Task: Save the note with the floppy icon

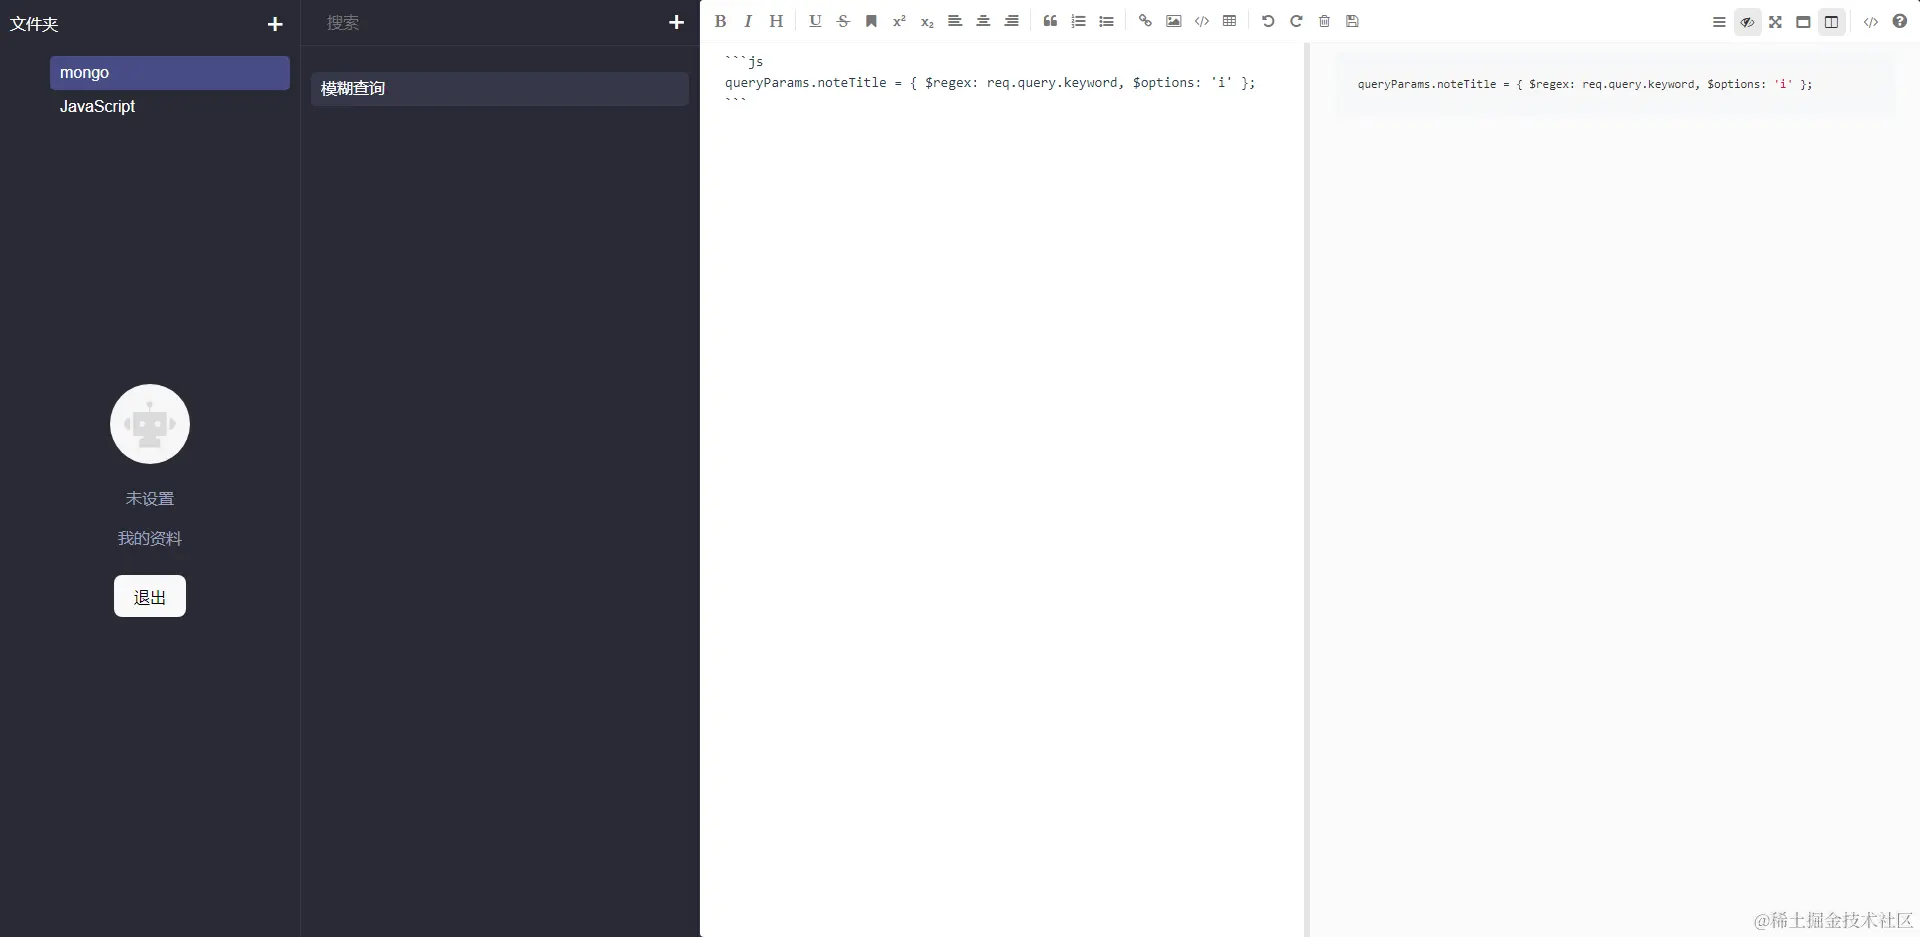Action: (x=1352, y=21)
